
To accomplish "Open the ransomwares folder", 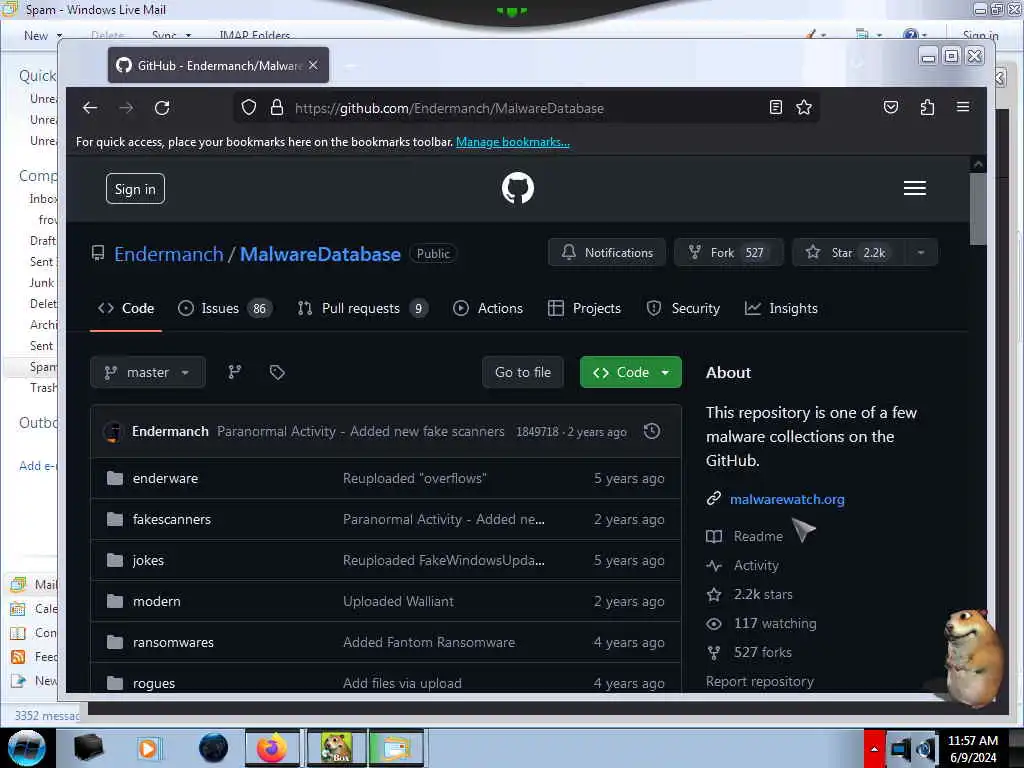I will (173, 642).
